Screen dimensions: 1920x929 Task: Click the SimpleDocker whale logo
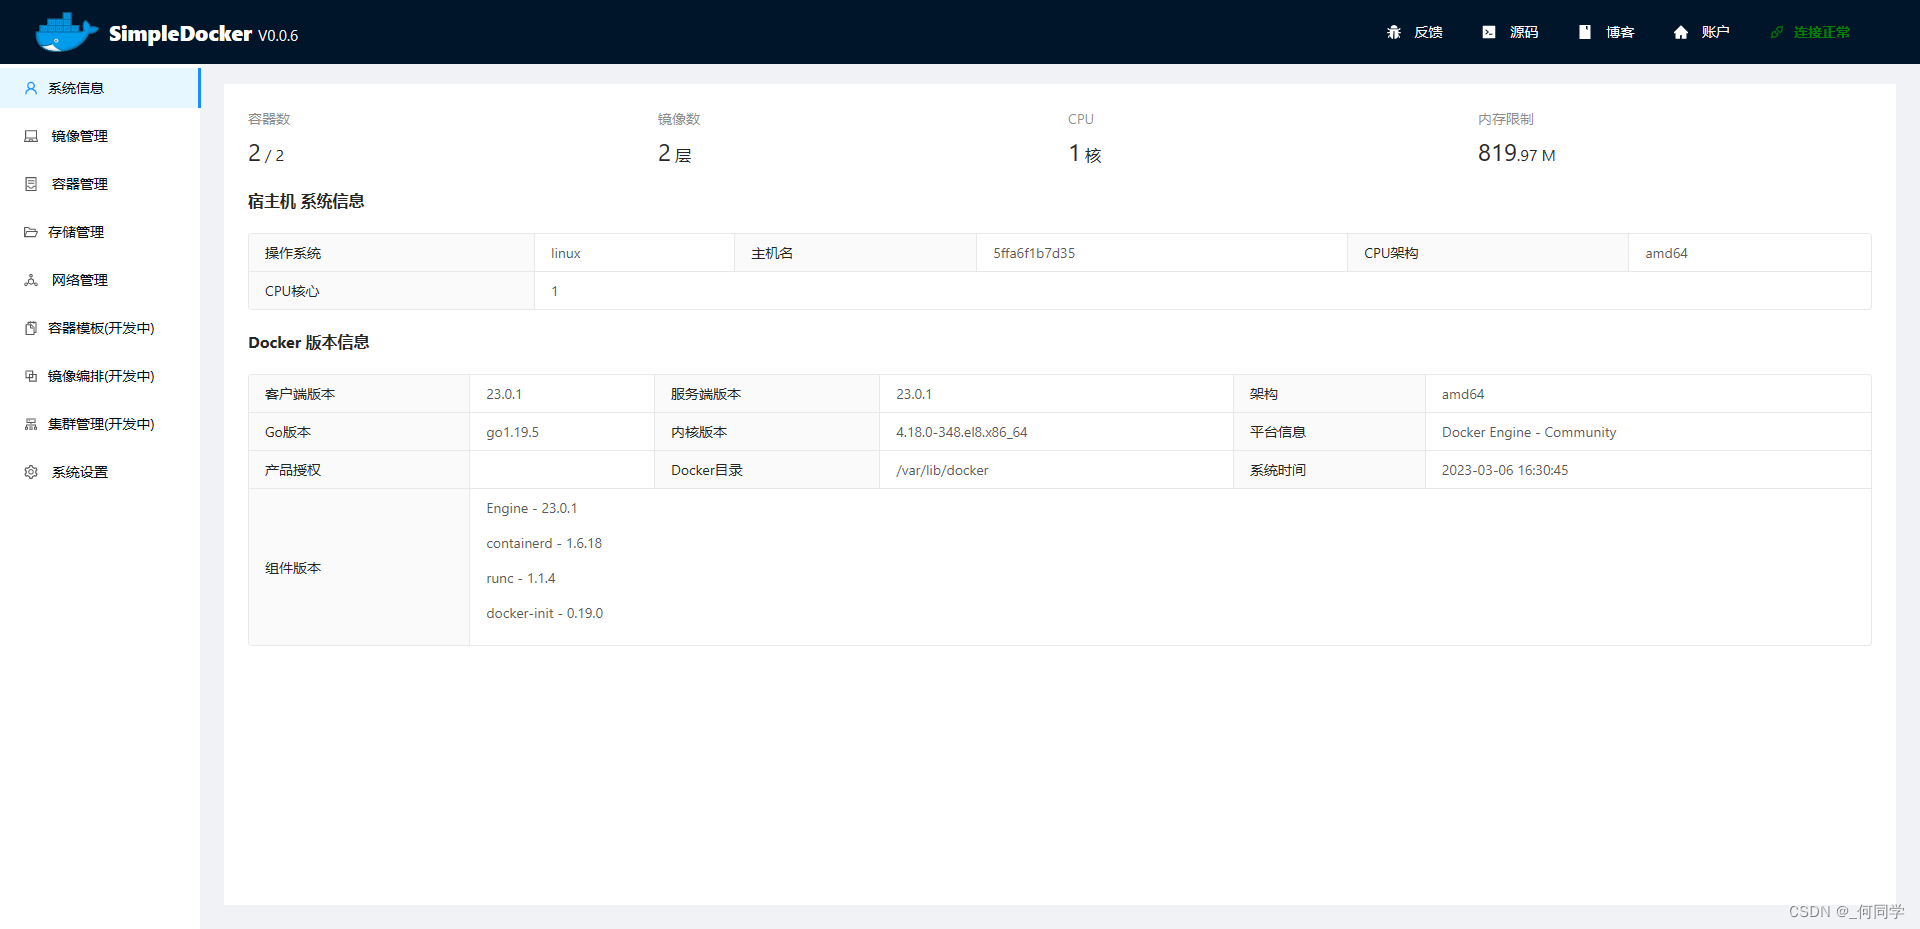coord(64,32)
